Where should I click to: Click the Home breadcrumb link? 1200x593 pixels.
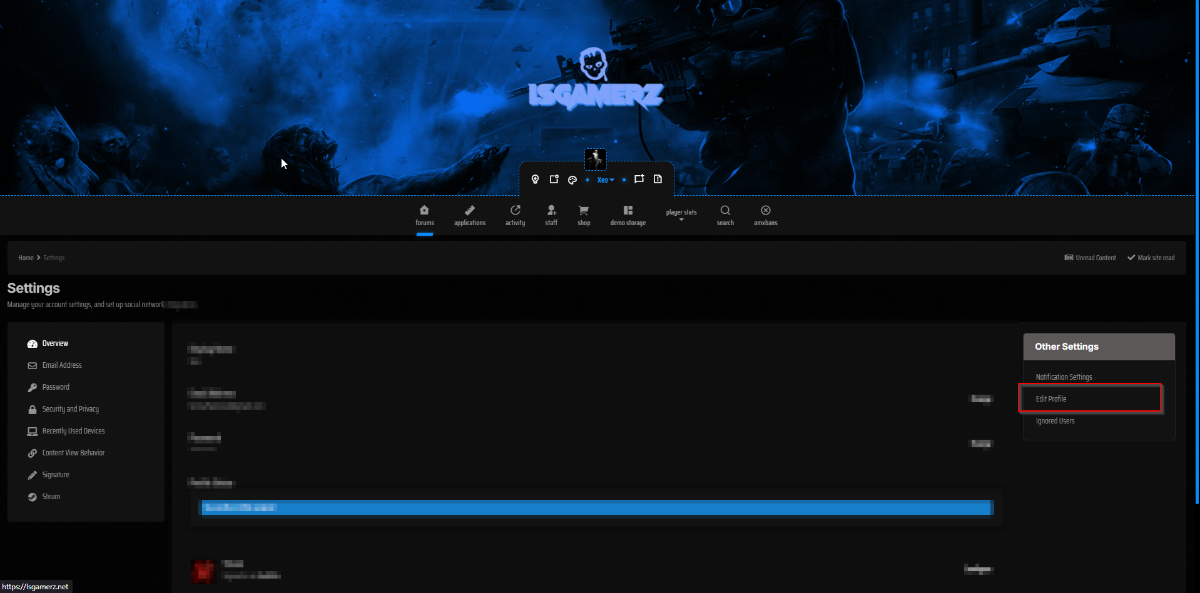coord(25,258)
